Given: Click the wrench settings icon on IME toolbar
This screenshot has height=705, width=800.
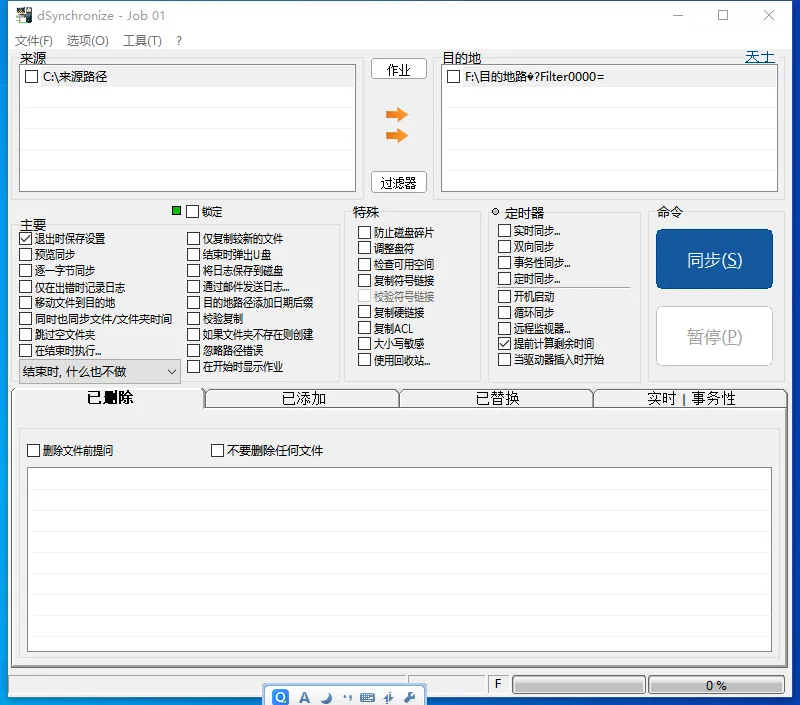Looking at the screenshot, I should pos(410,696).
